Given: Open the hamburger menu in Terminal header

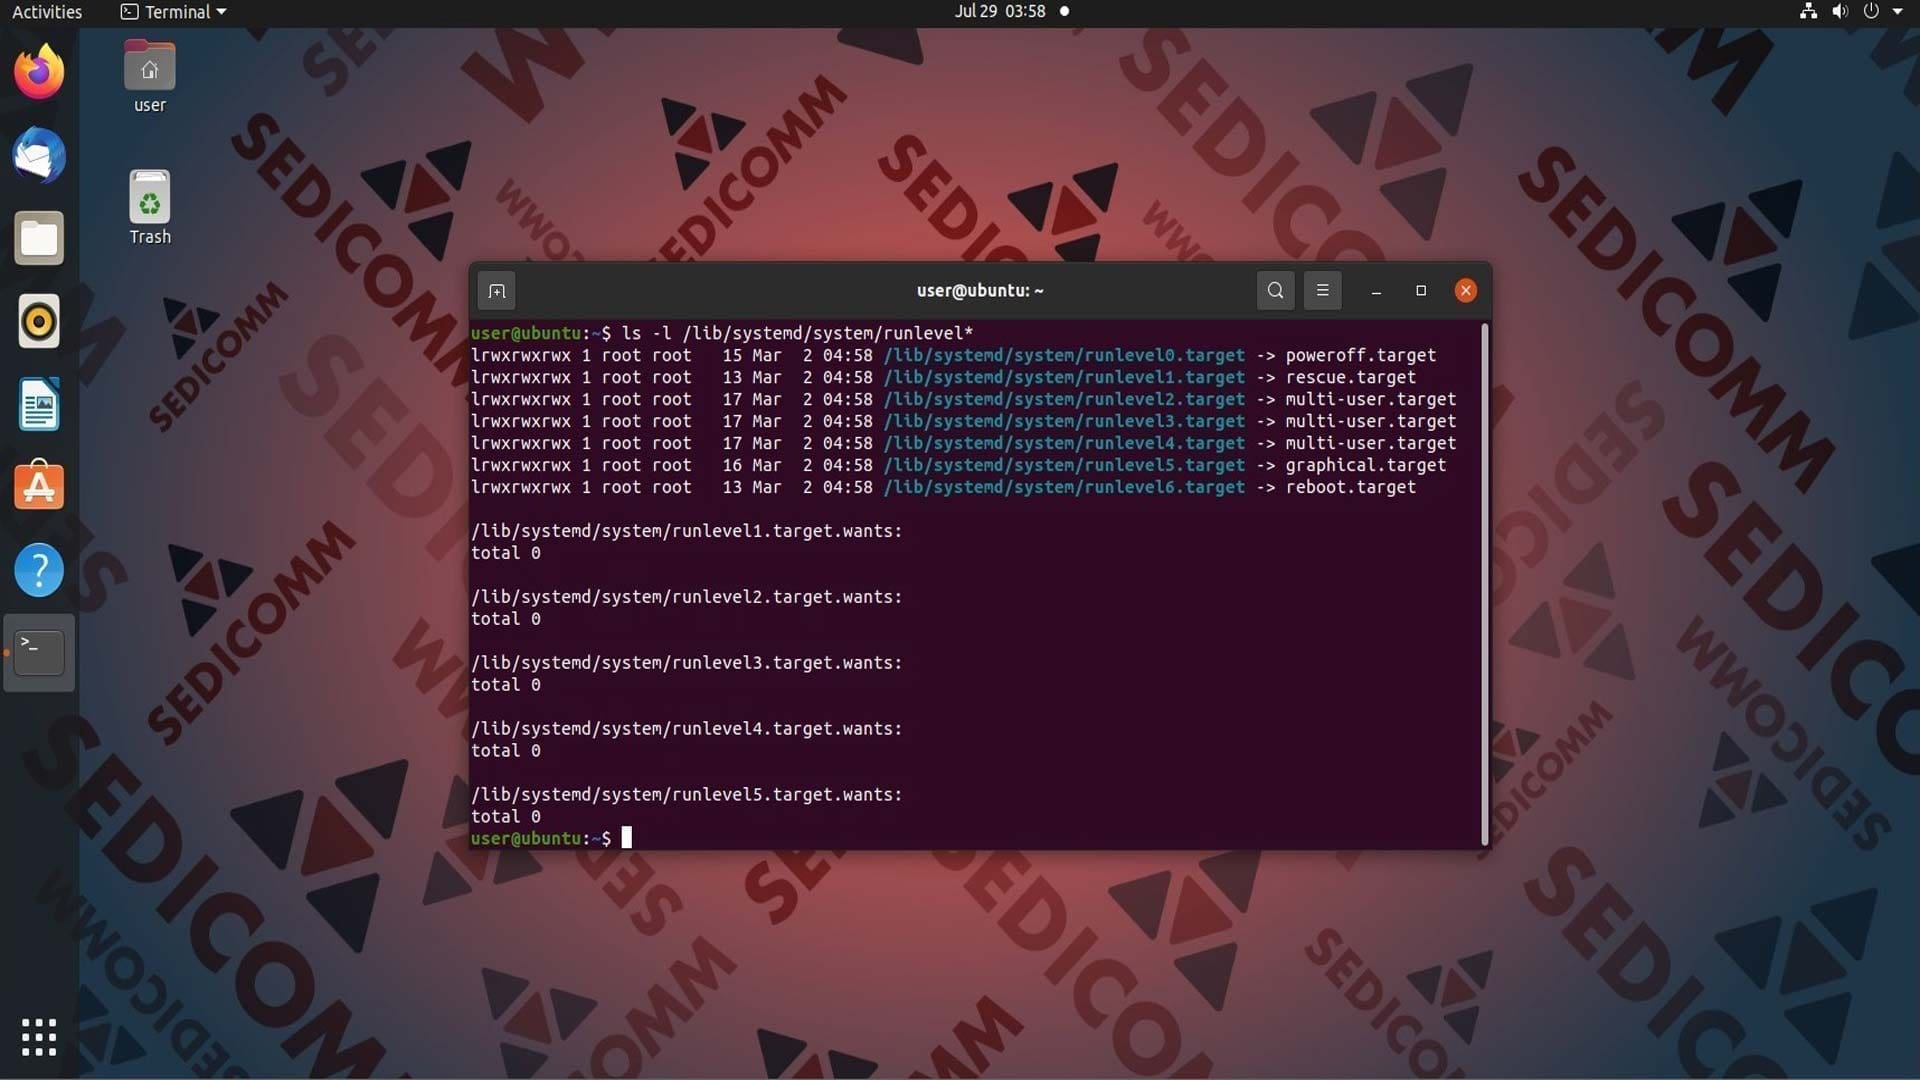Looking at the screenshot, I should coord(1322,290).
